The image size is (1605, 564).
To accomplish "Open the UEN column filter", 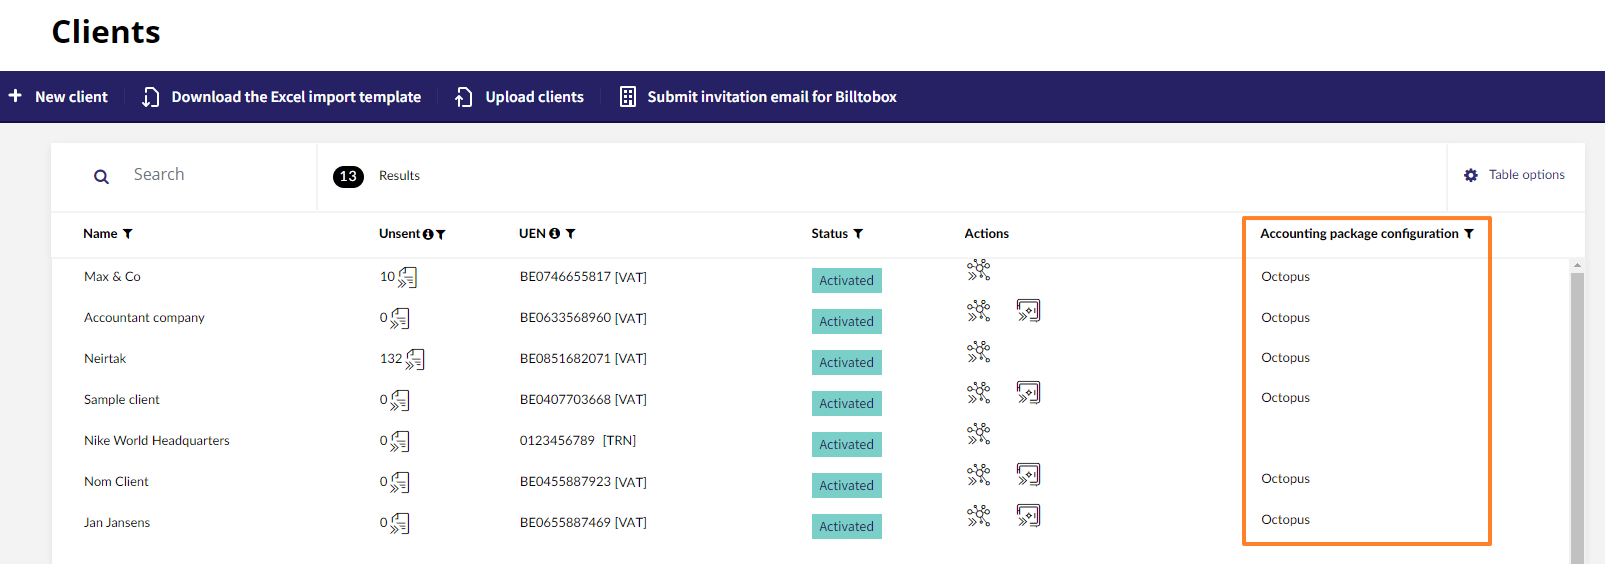I will [x=570, y=234].
